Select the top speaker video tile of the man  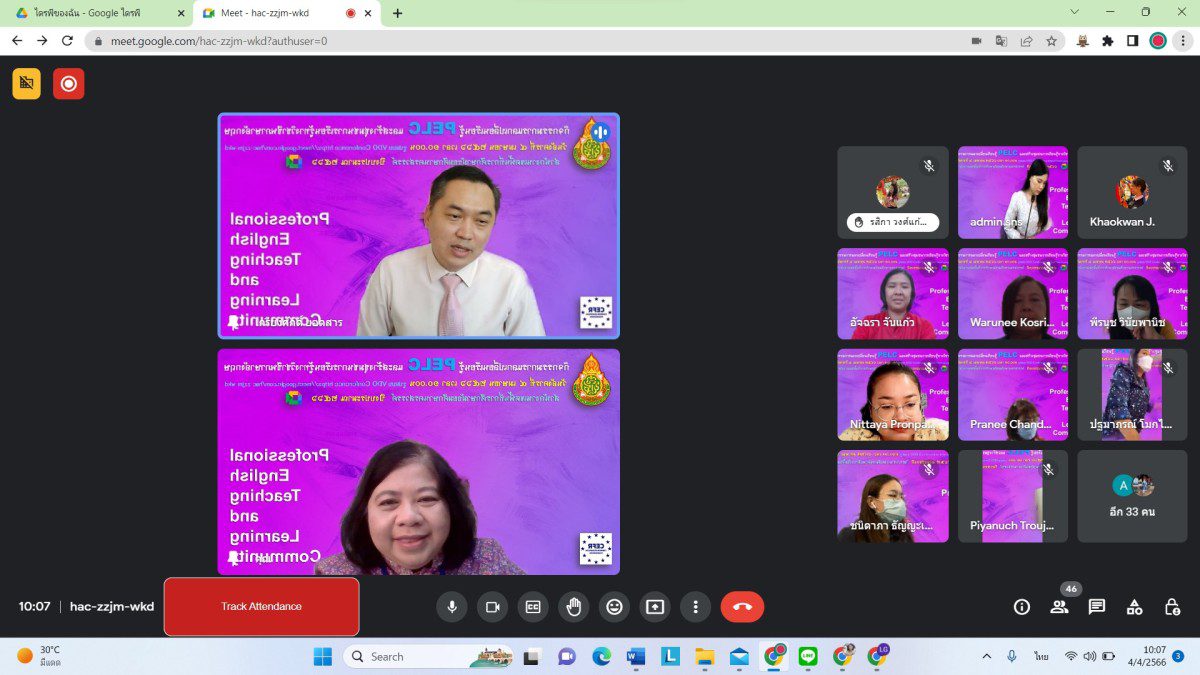[x=419, y=225]
